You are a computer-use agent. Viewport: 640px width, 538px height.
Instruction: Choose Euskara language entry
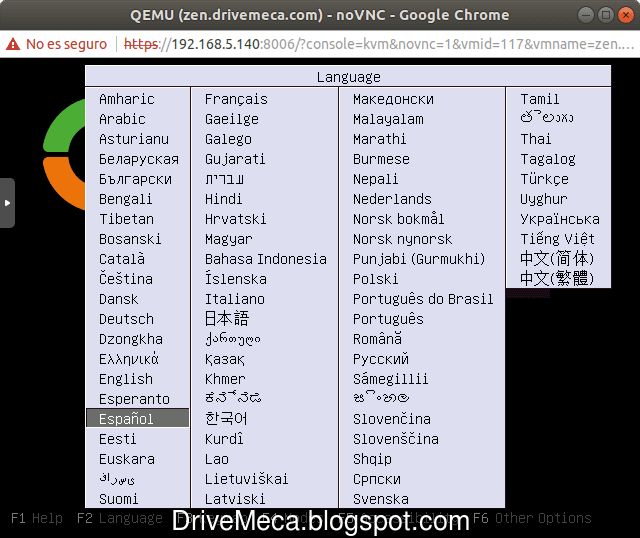(127, 459)
